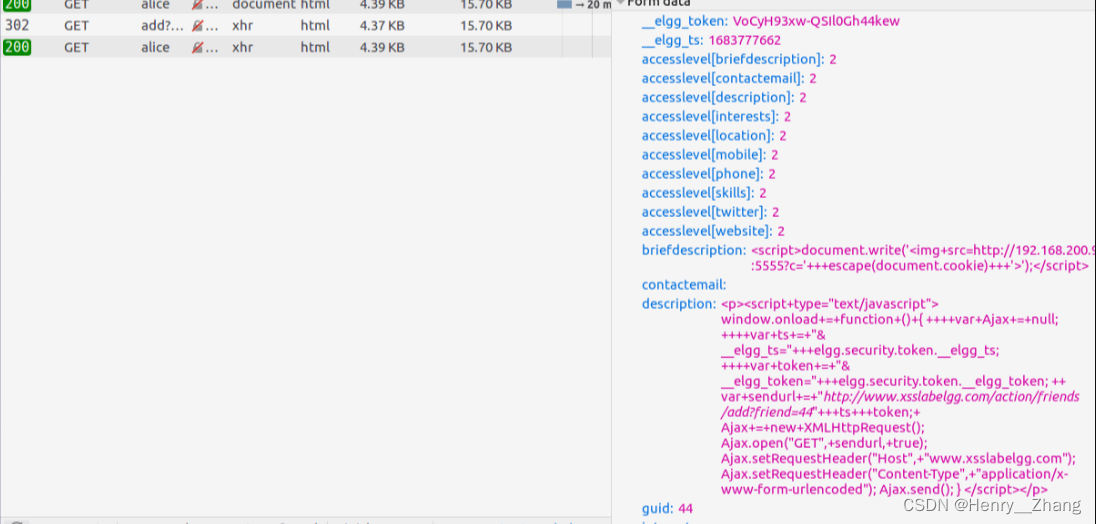Click the accesslevel[mobile] parameter
The height and width of the screenshot is (524, 1096).
pos(705,154)
